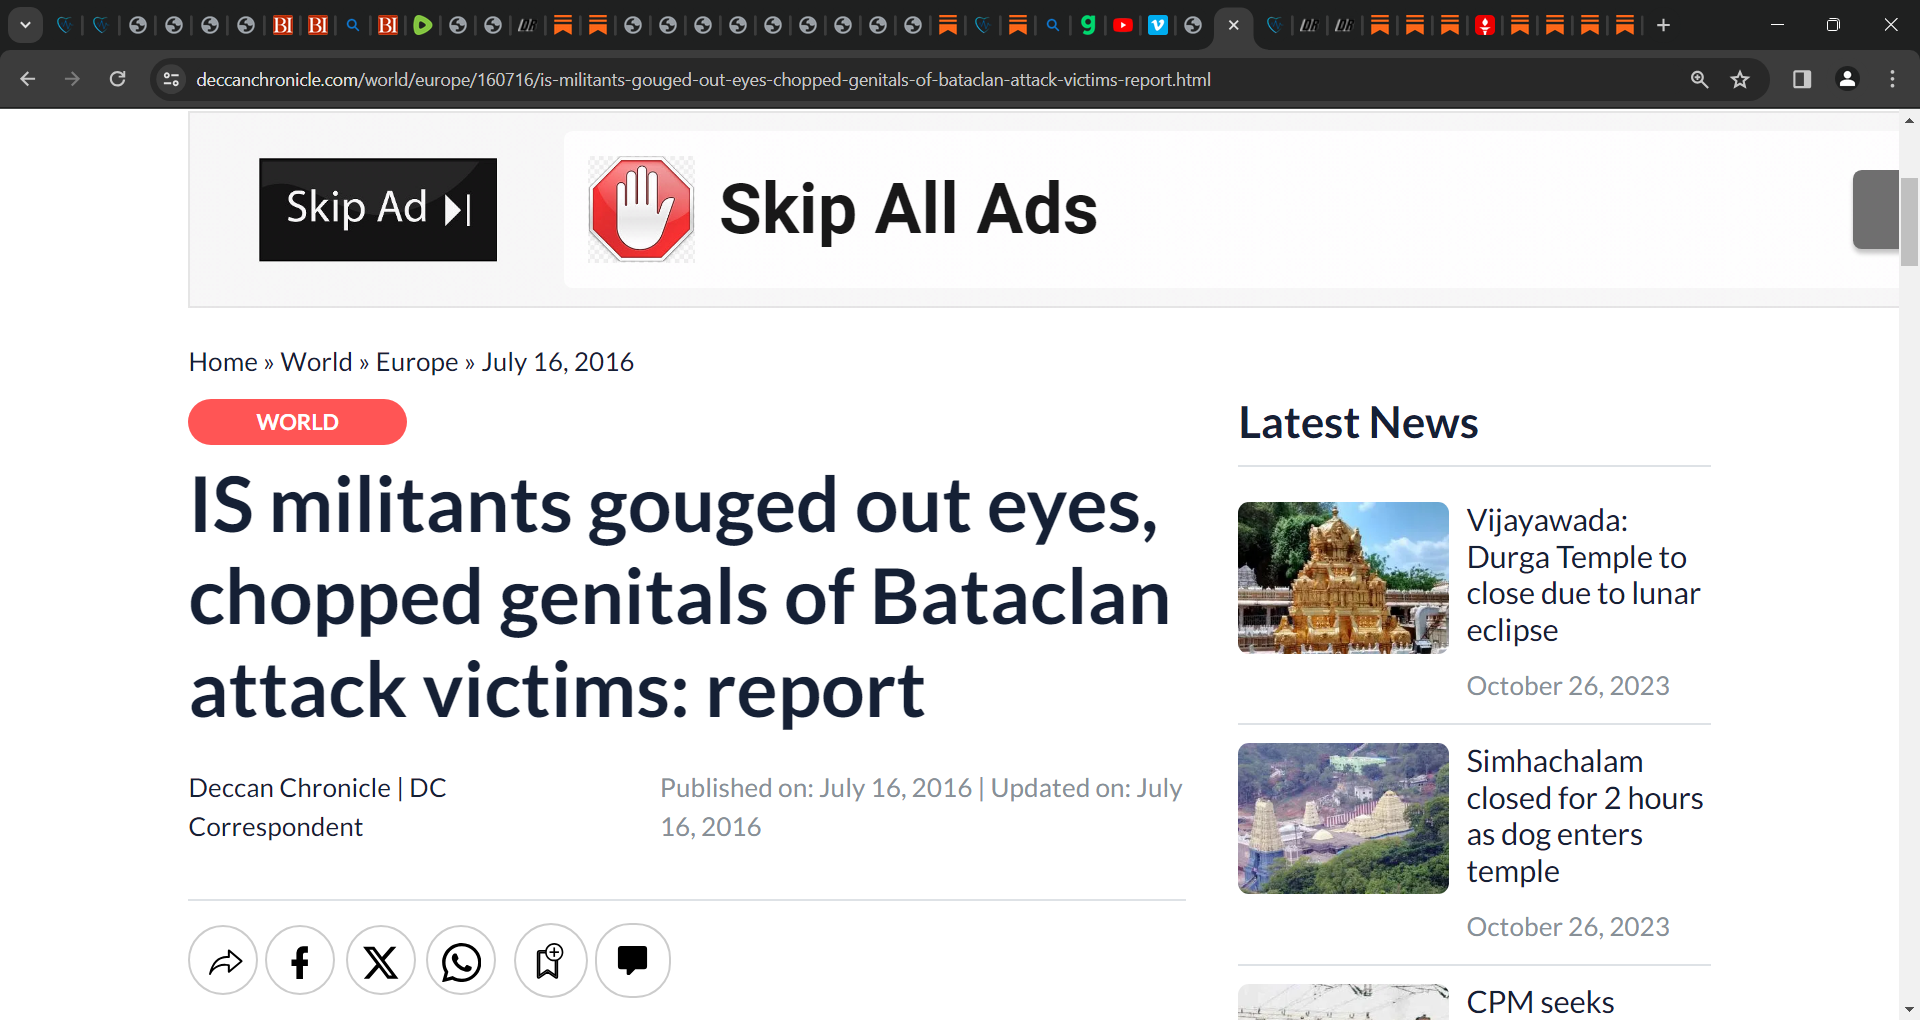This screenshot has height=1020, width=1920.
Task: Open Vijayawada Durga Temple lunar eclipse headline
Action: pos(1584,575)
